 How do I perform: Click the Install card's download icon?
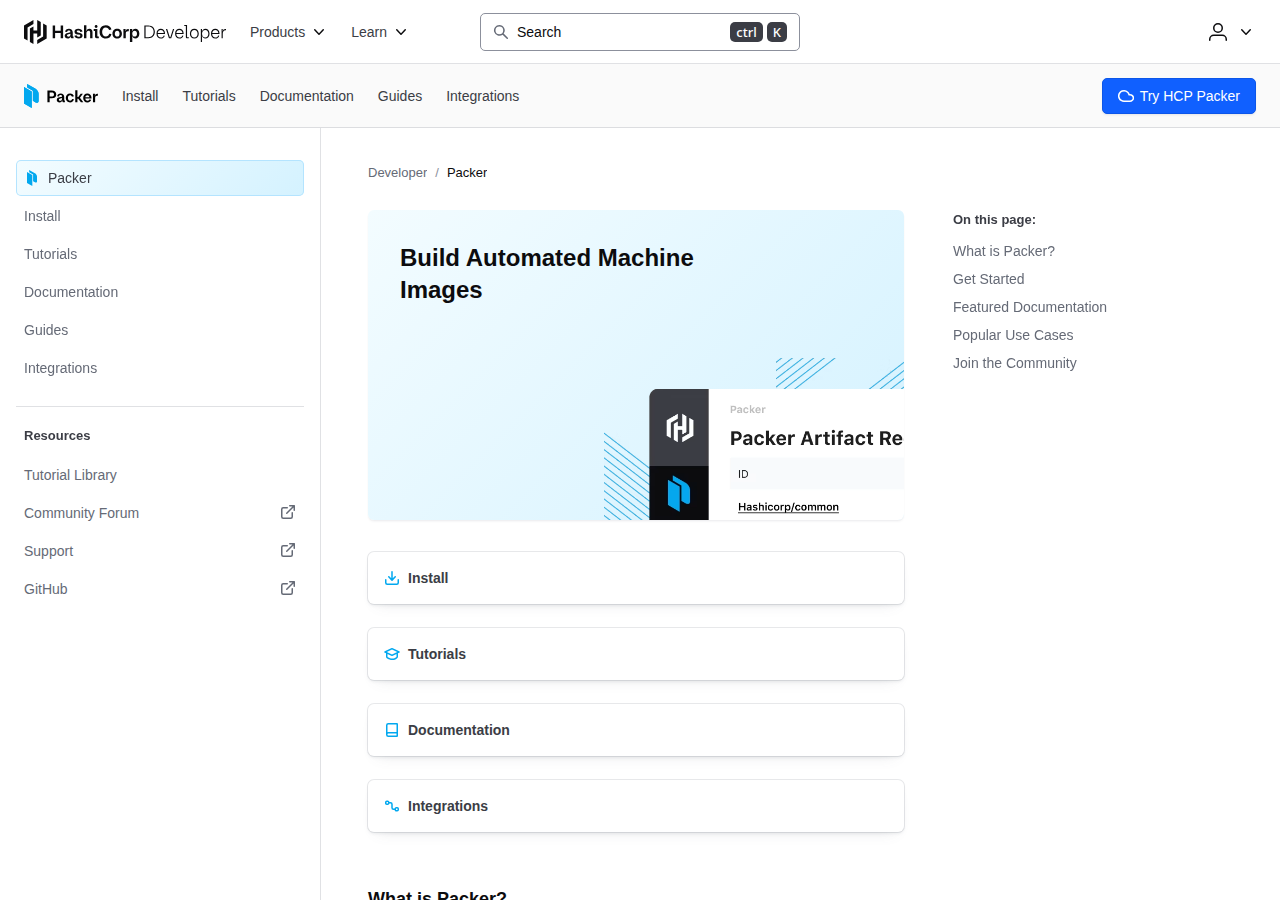(x=392, y=578)
